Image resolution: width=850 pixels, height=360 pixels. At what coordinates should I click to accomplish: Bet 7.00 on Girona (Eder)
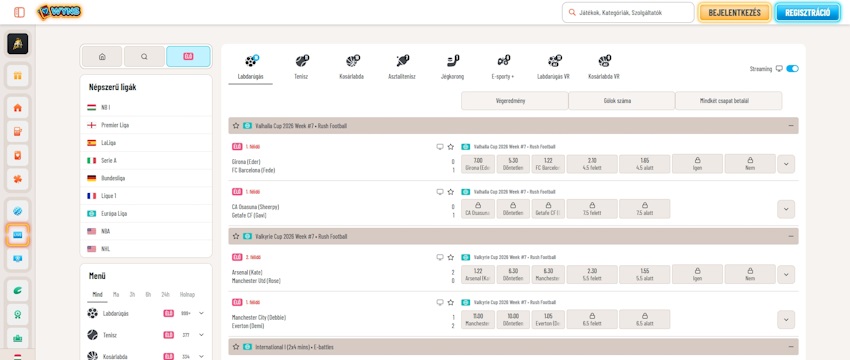click(478, 164)
